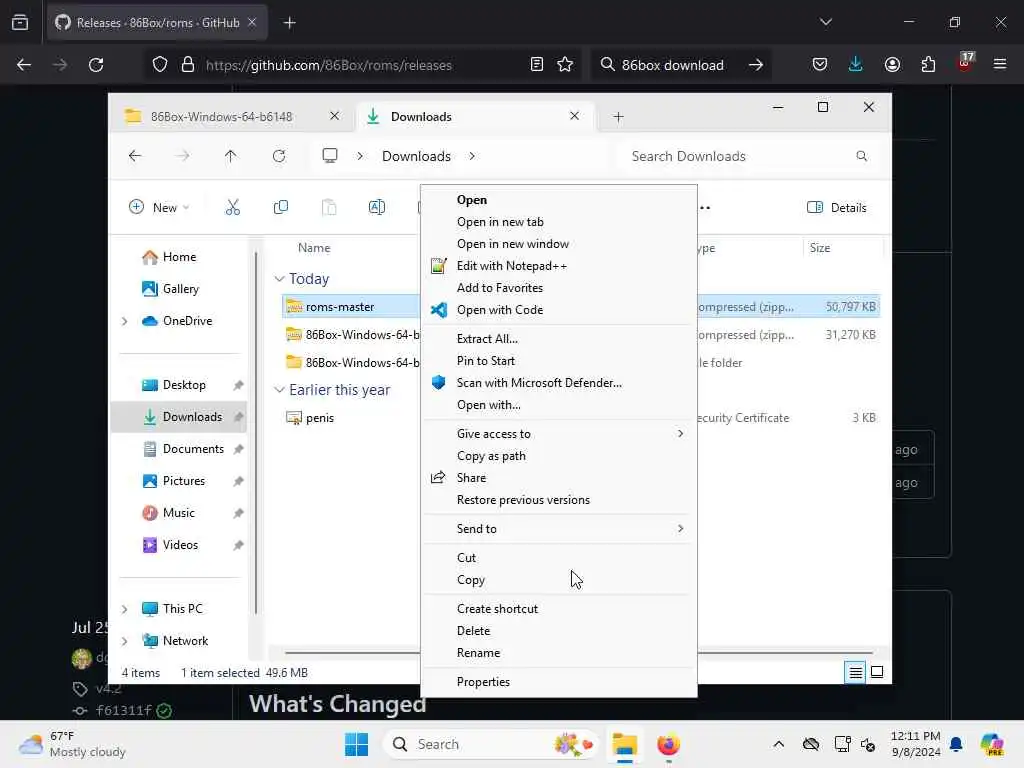The height and width of the screenshot is (768, 1024).
Task: Open Send to submenu
Action: [x=559, y=528]
